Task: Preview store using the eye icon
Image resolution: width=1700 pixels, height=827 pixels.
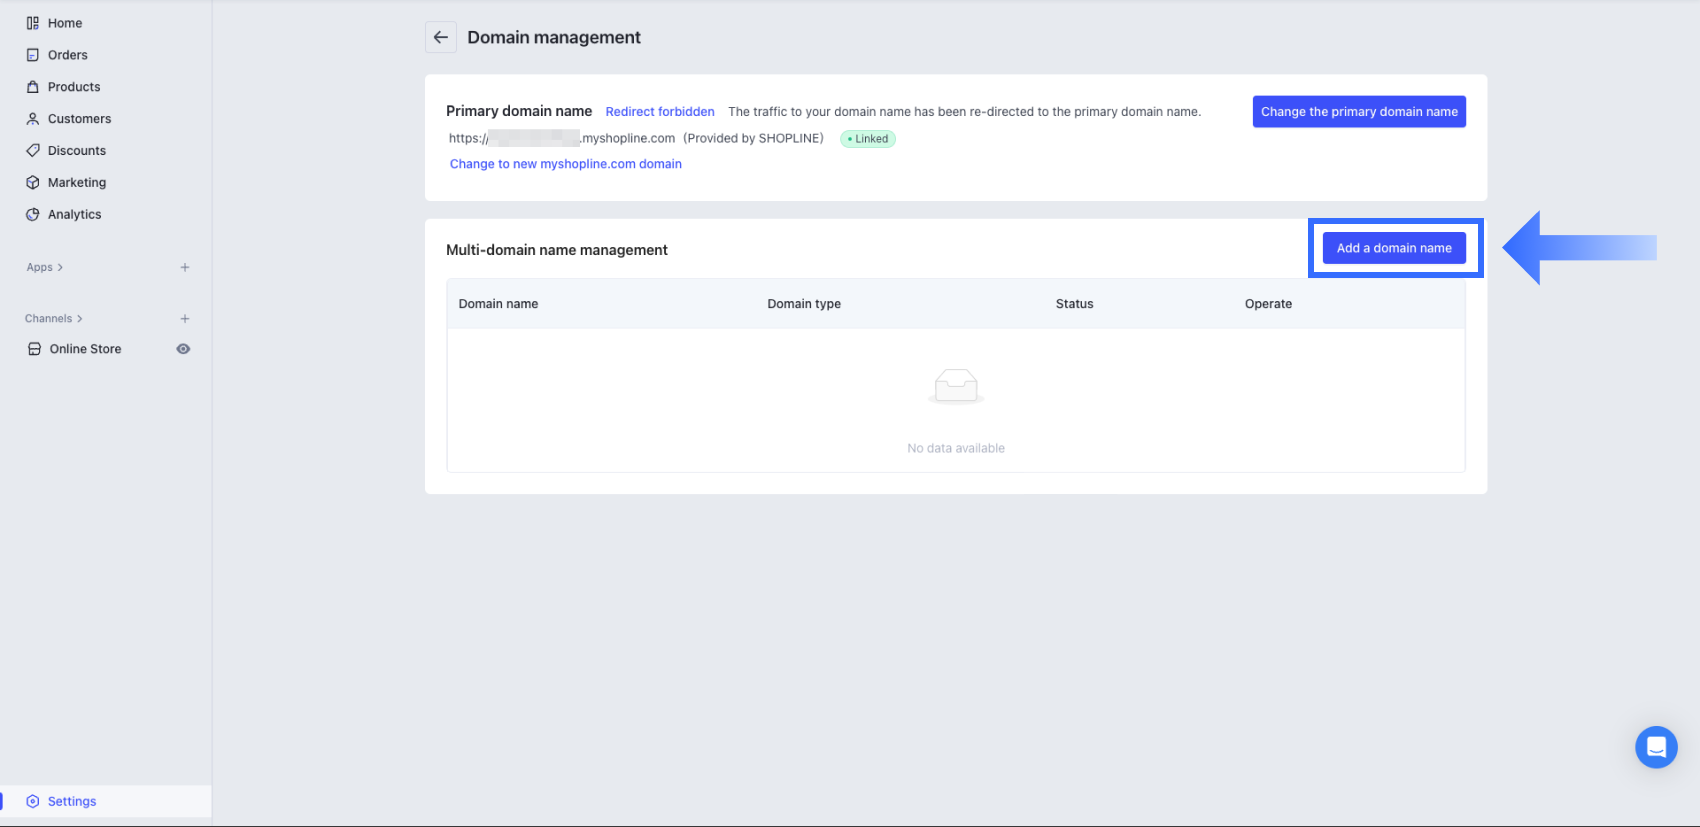Action: click(x=183, y=349)
